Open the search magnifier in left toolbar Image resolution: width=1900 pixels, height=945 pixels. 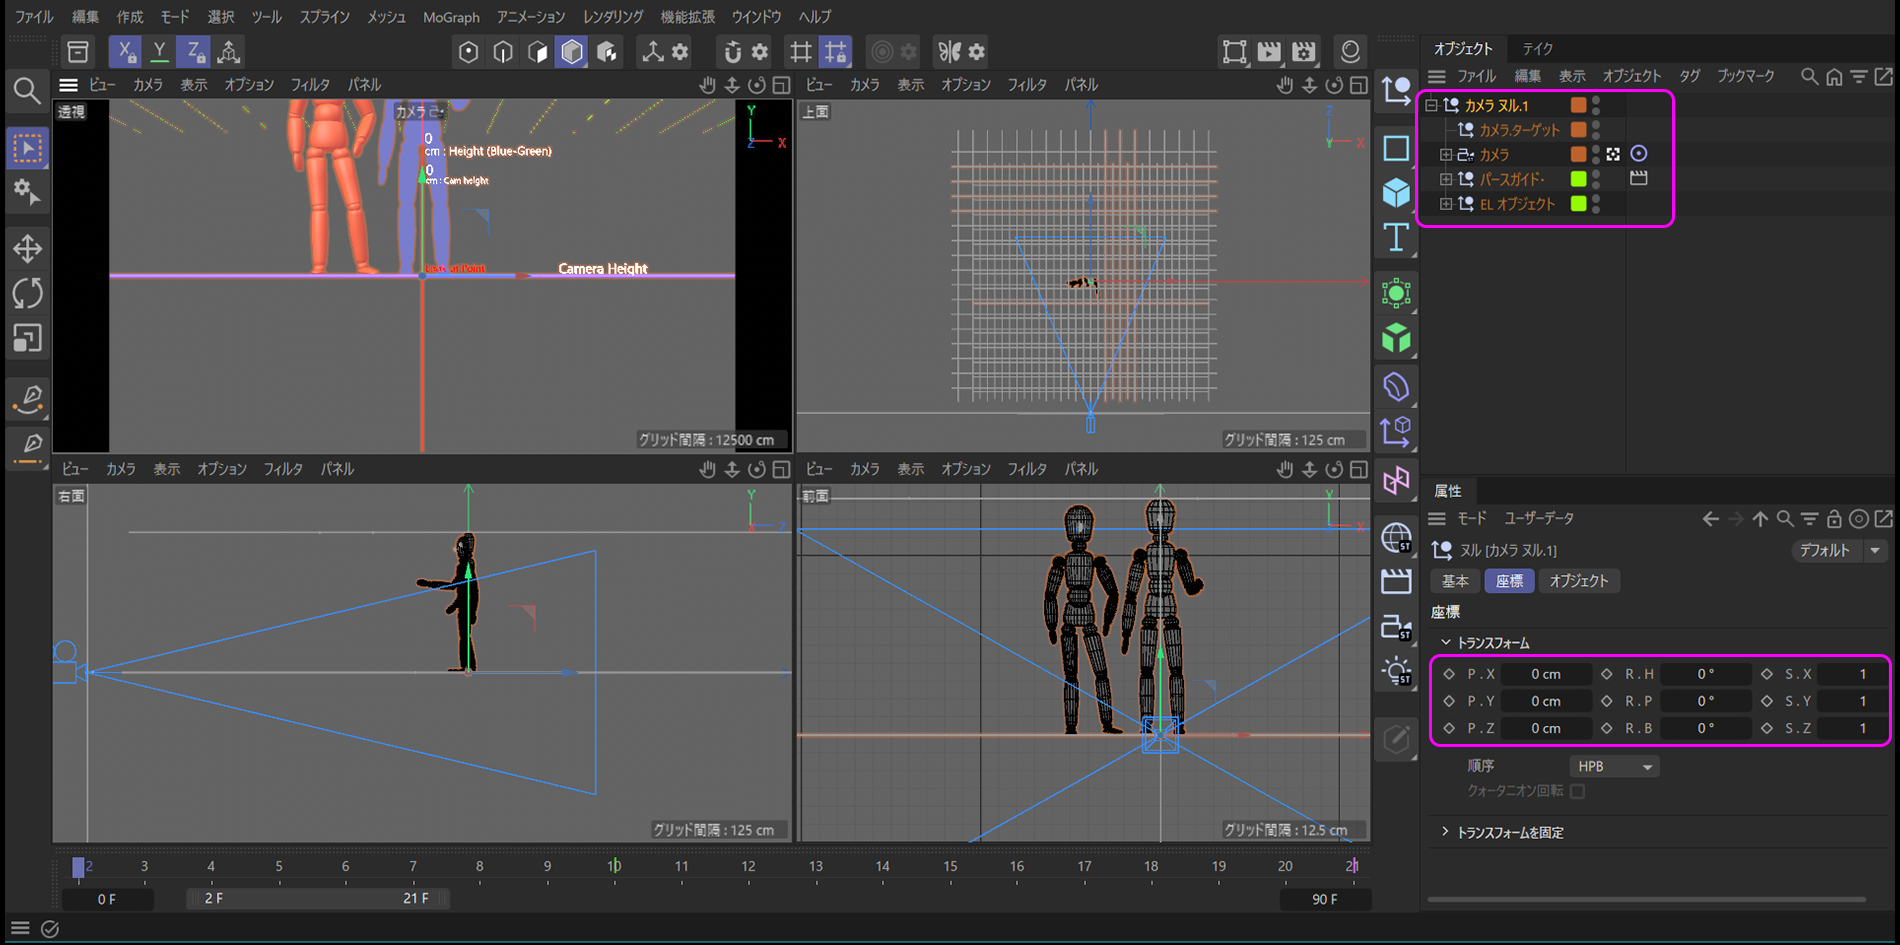pyautogui.click(x=27, y=91)
